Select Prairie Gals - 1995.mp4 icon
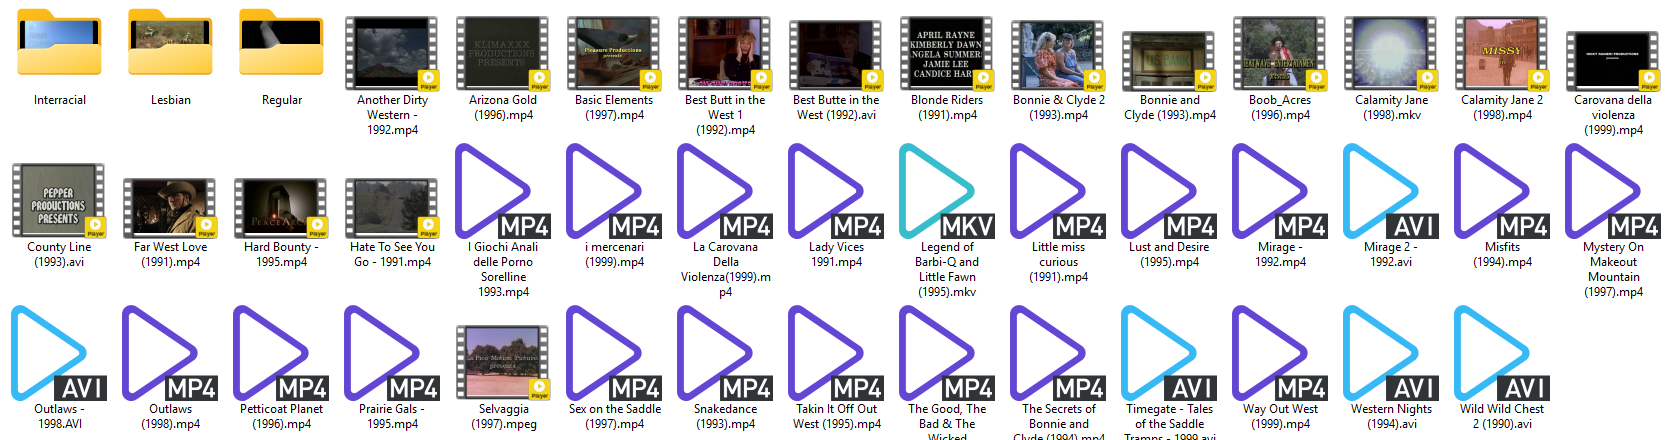Image resolution: width=1672 pixels, height=440 pixels. click(x=392, y=353)
